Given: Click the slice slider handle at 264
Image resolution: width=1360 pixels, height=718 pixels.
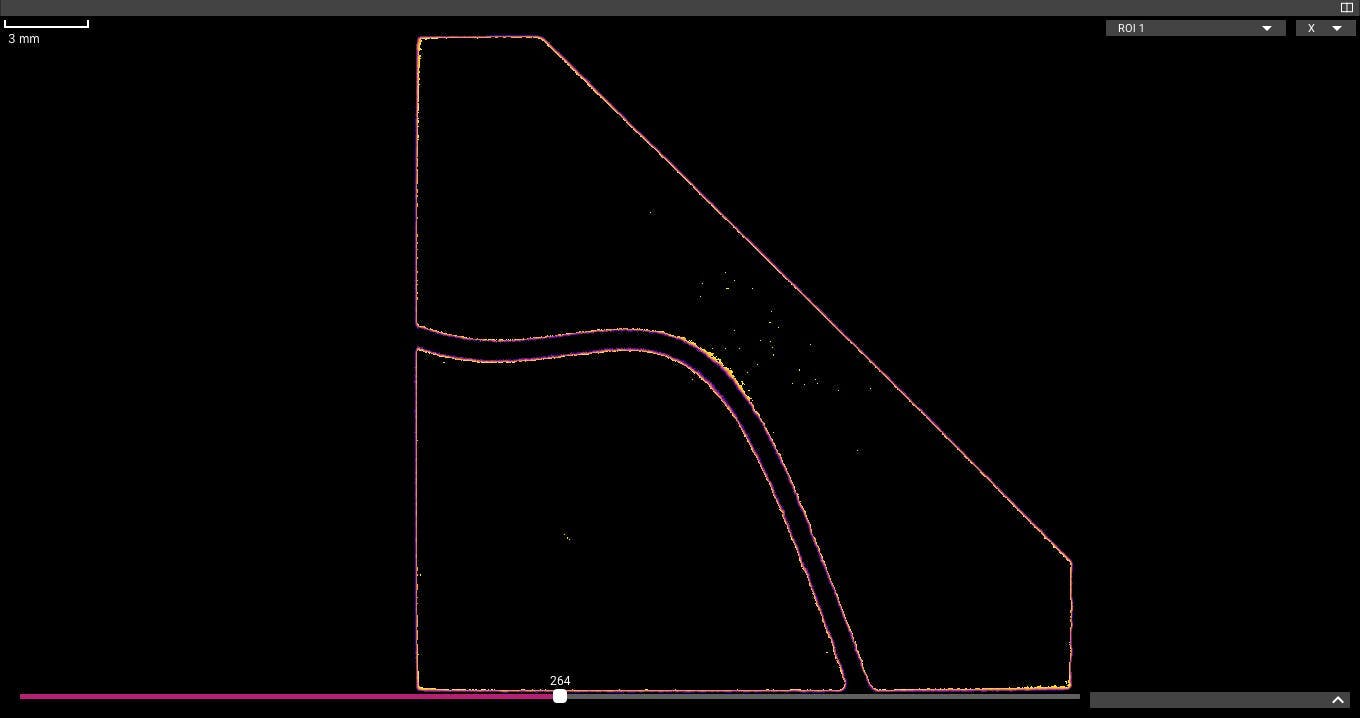Looking at the screenshot, I should pos(560,696).
